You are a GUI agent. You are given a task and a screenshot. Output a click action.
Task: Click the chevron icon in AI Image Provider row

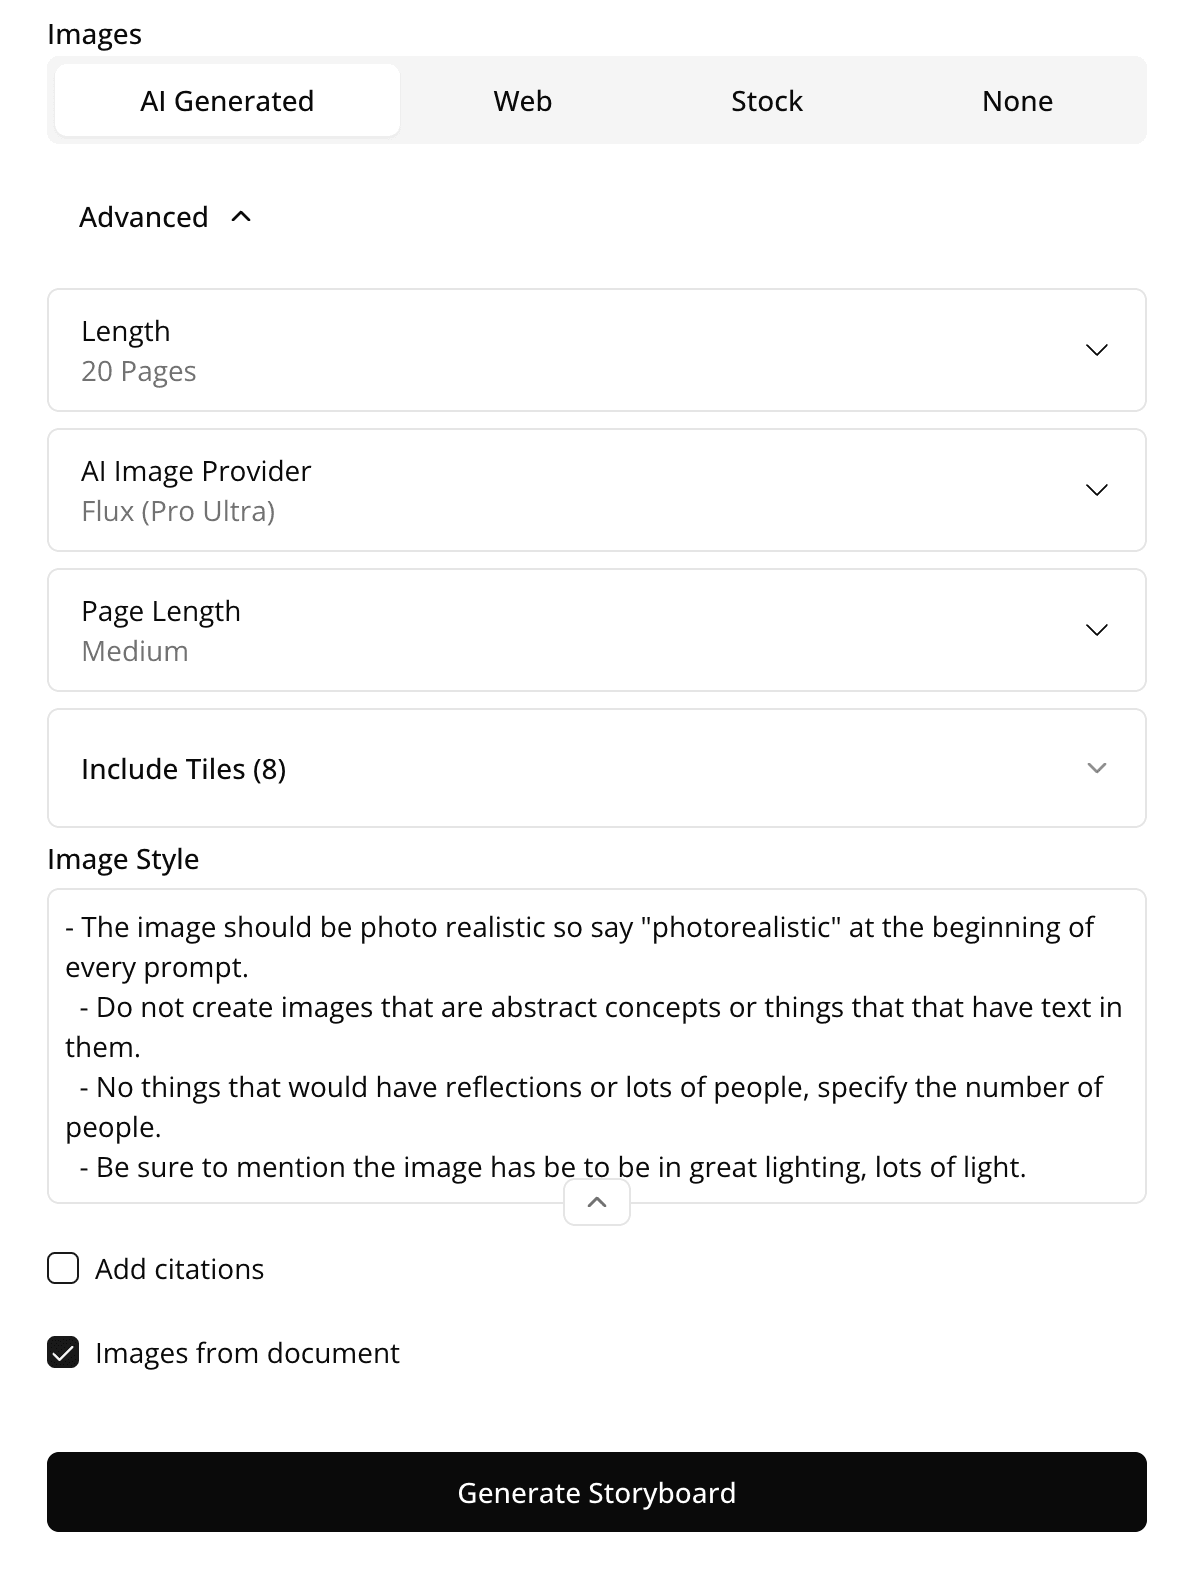[x=1097, y=490]
